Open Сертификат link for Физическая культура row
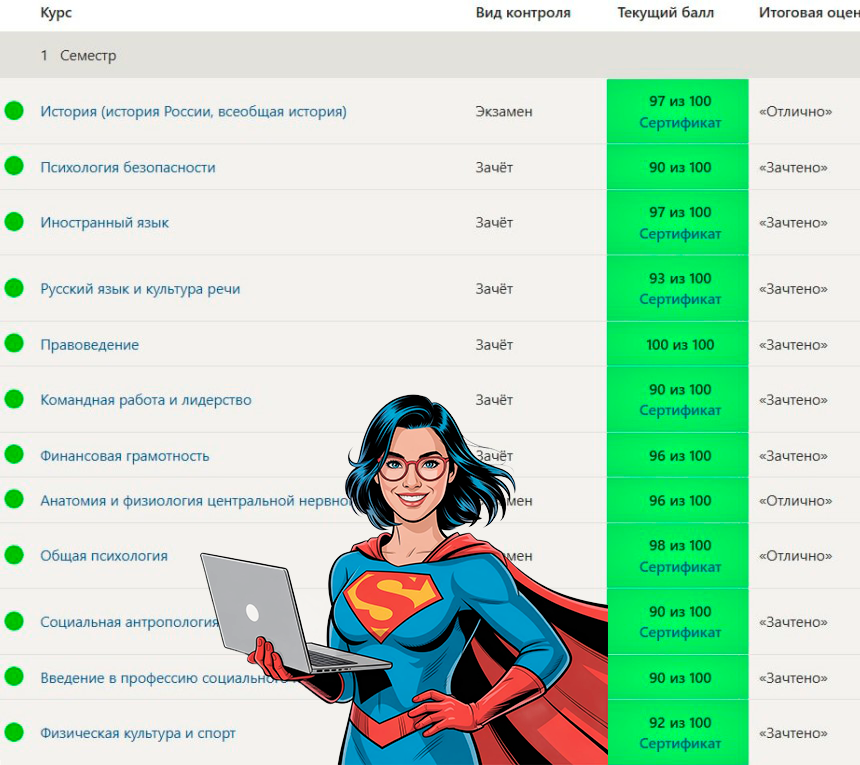Image resolution: width=860 pixels, height=765 pixels. click(680, 744)
